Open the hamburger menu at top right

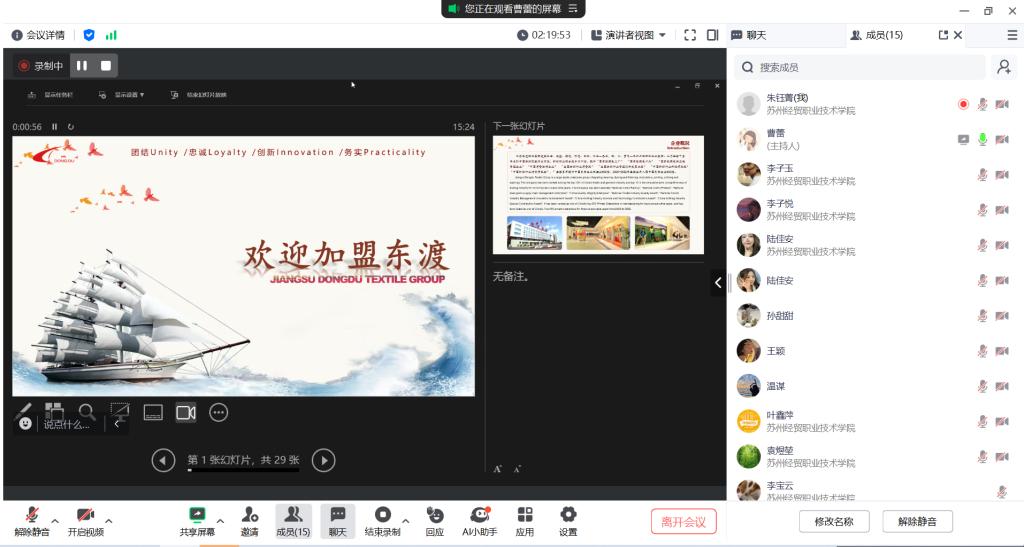[1012, 35]
